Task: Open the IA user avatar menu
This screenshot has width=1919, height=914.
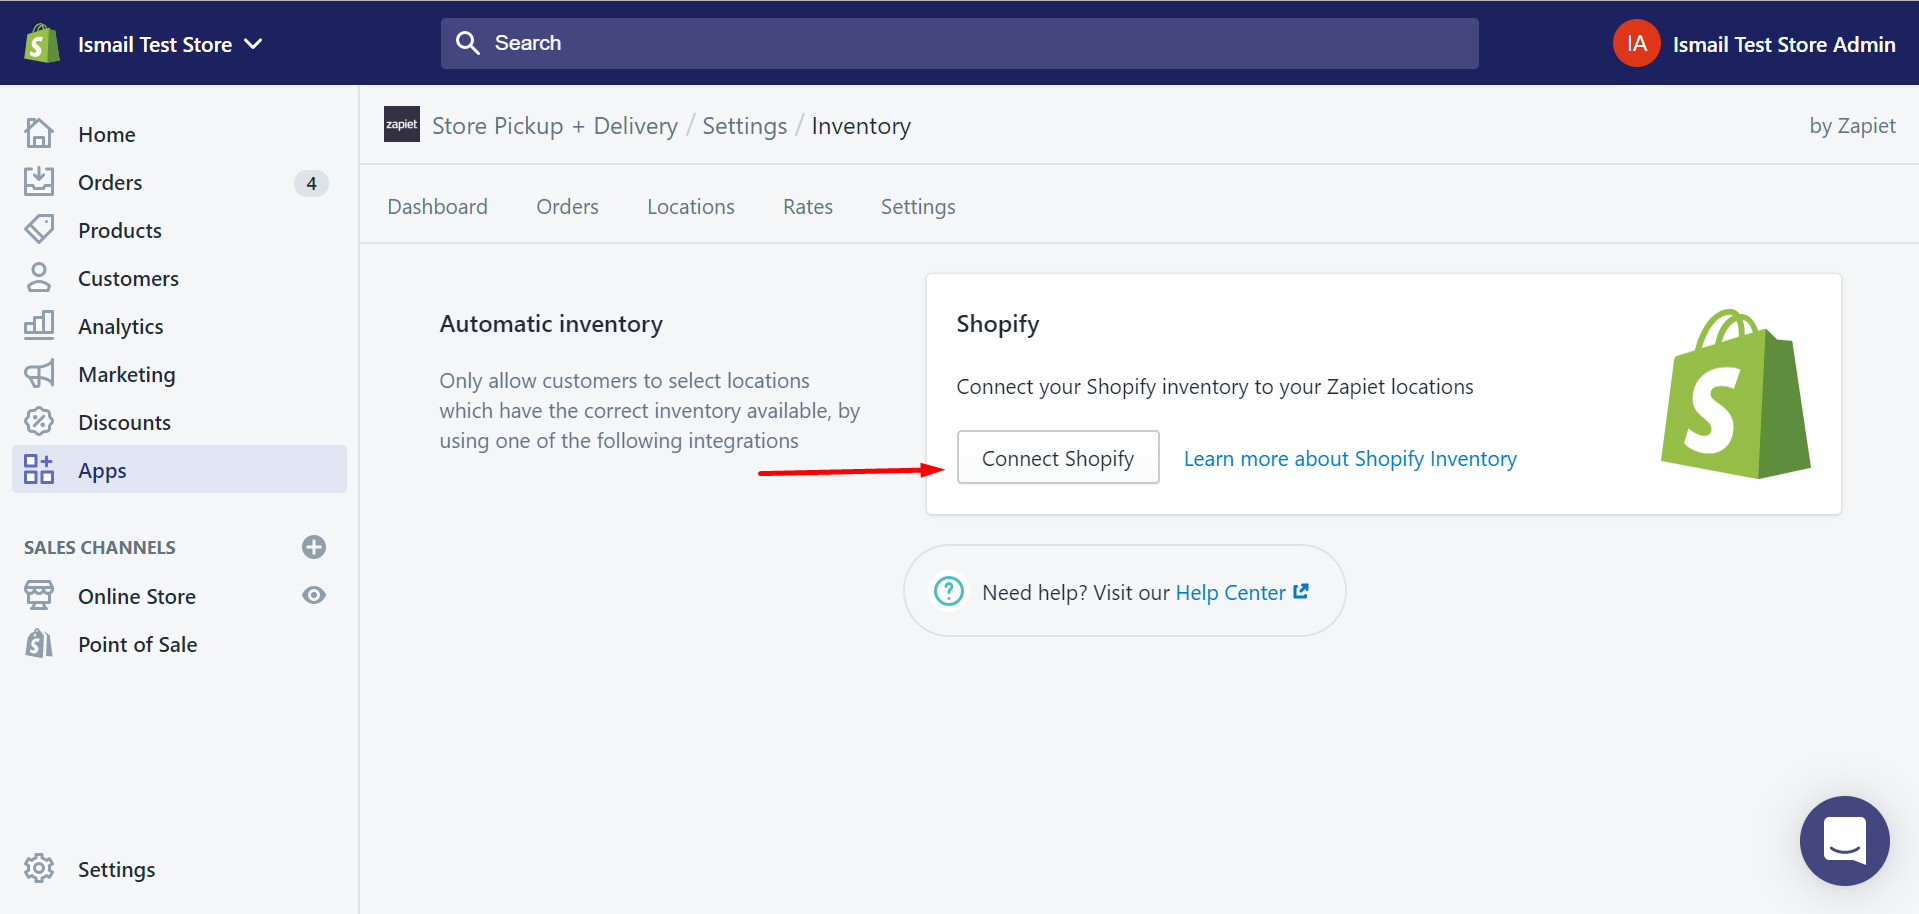Action: pyautogui.click(x=1636, y=43)
